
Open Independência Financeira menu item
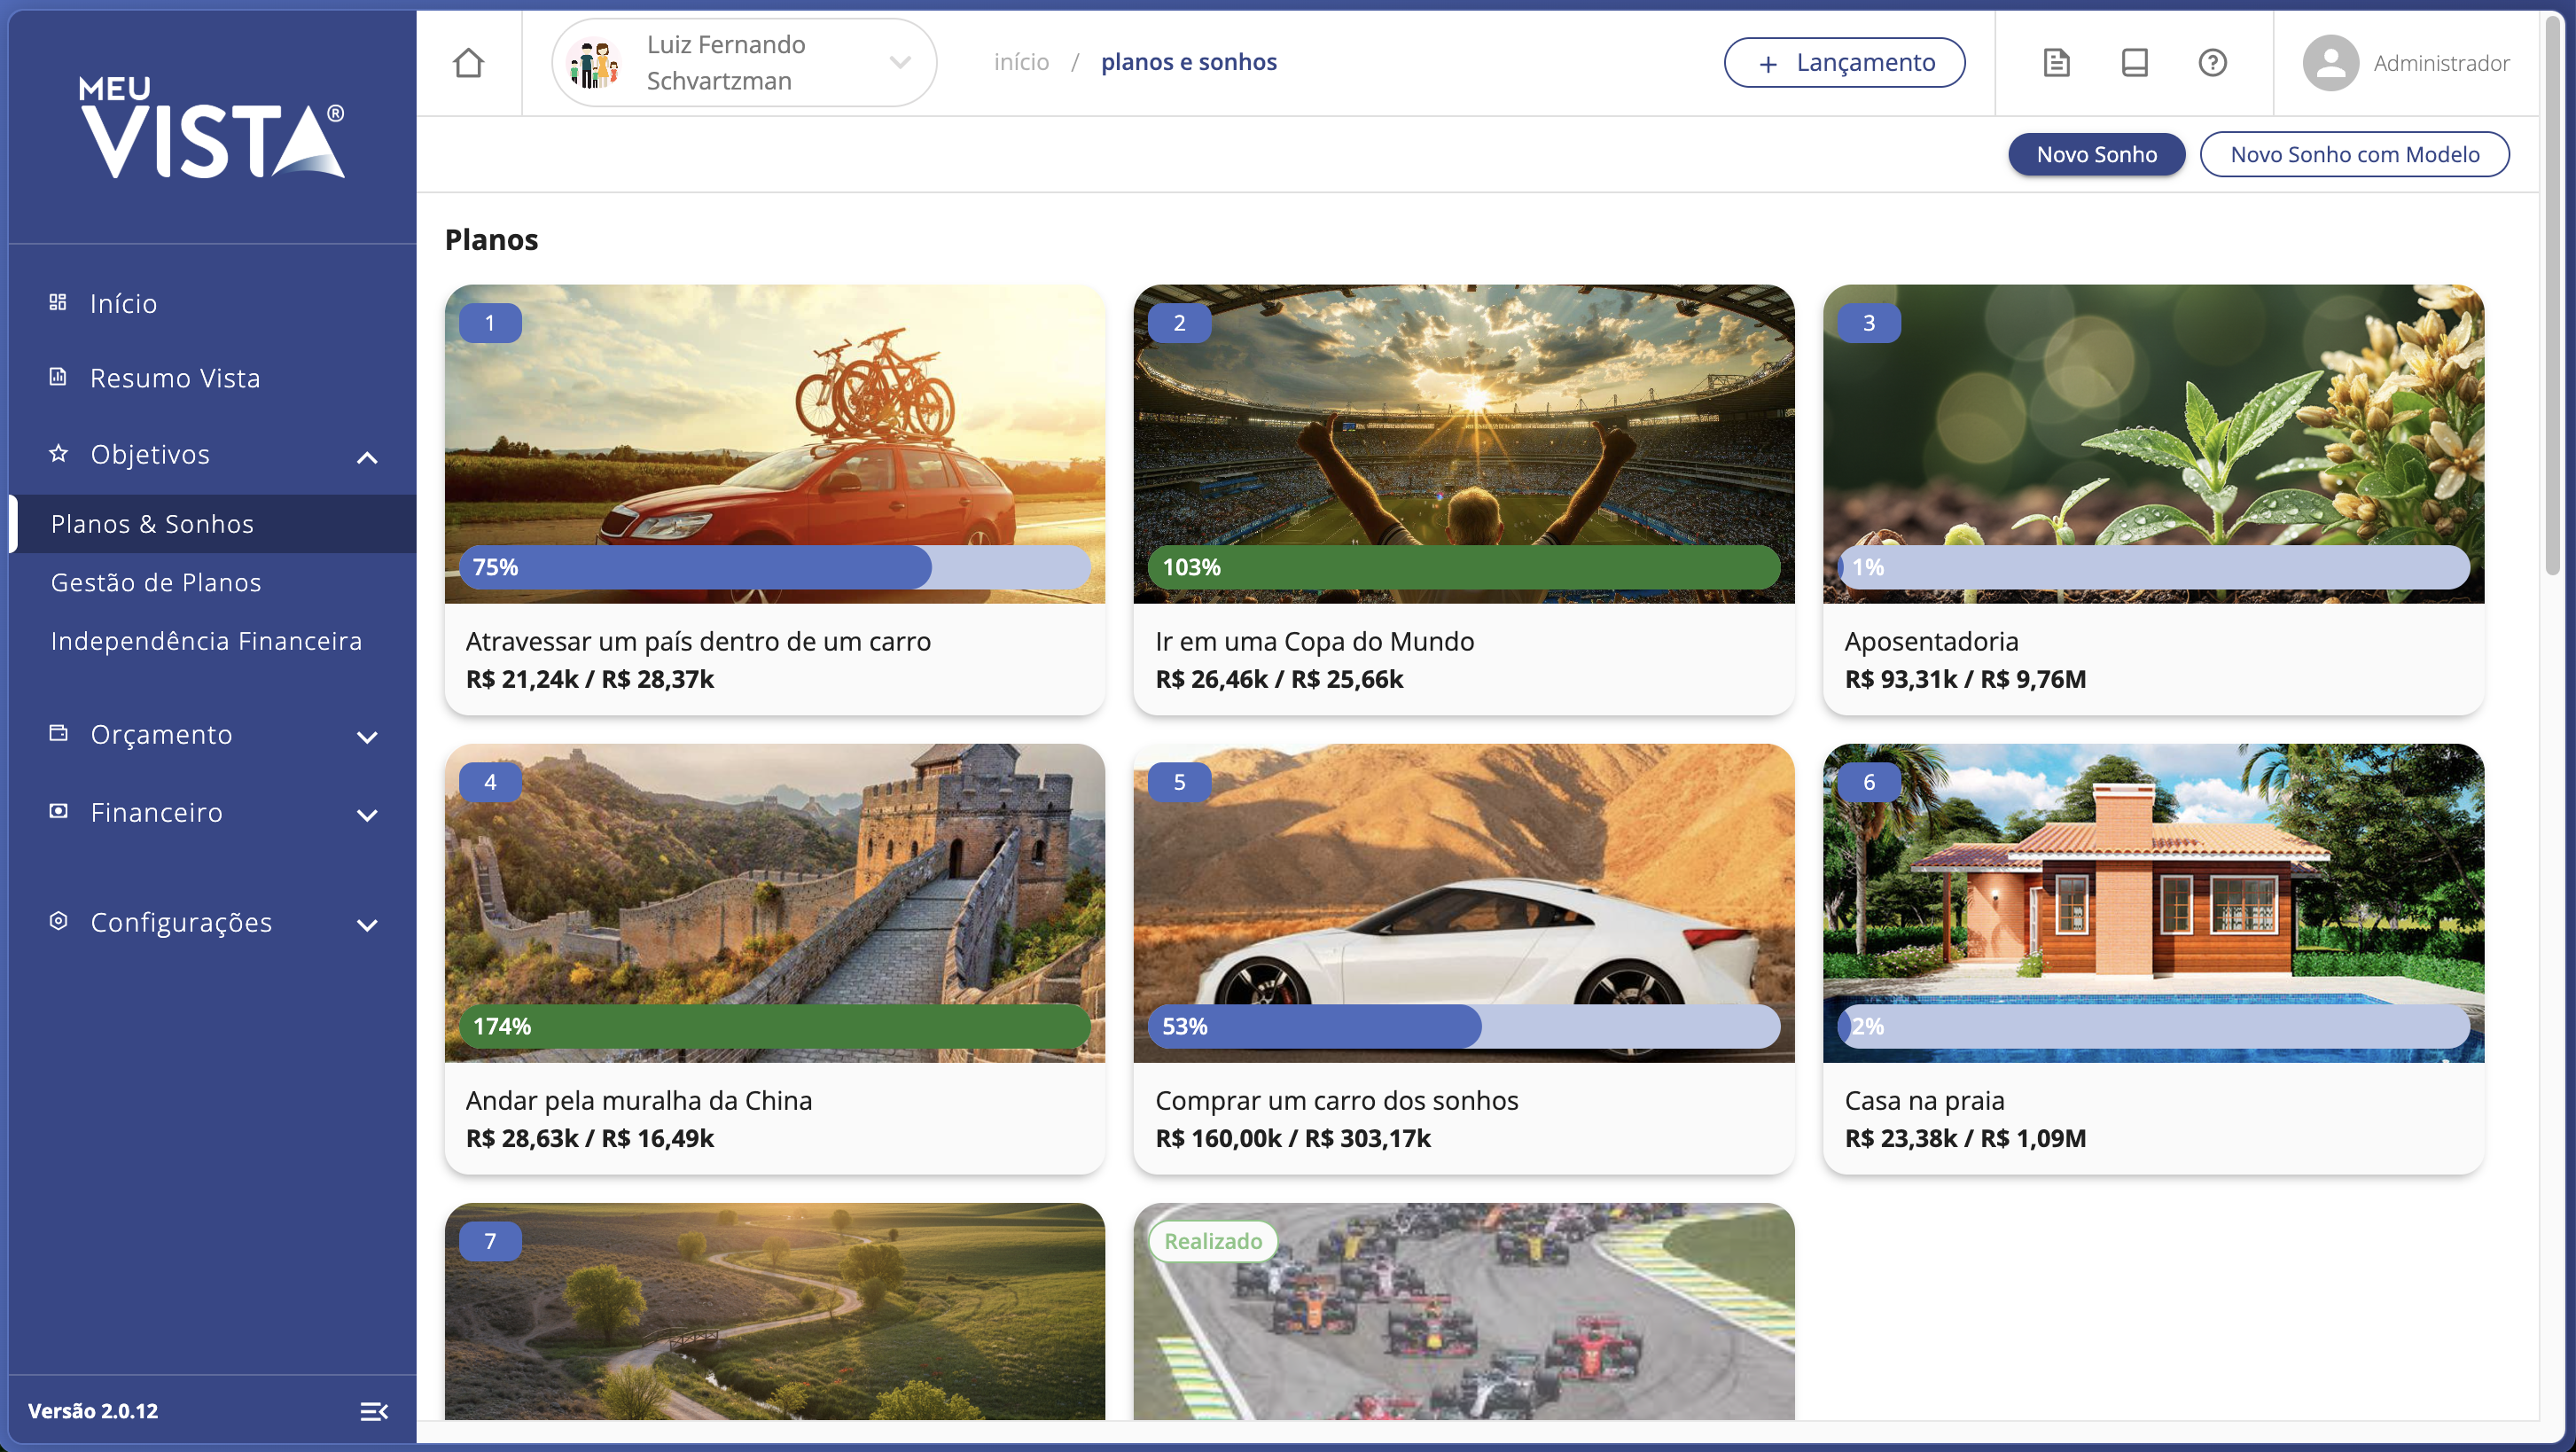click(206, 641)
